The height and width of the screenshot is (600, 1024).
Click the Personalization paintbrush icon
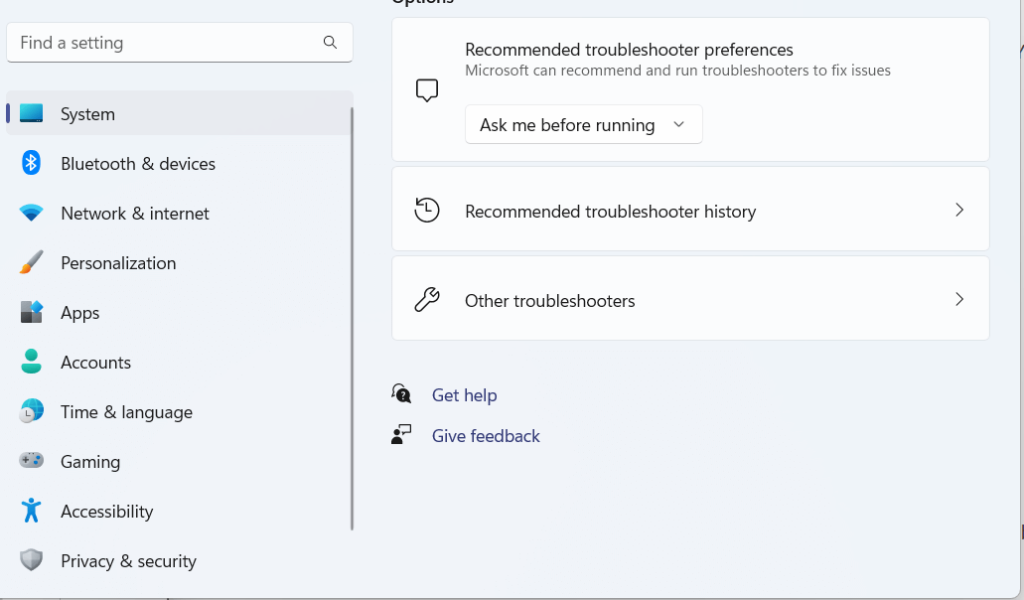(31, 262)
